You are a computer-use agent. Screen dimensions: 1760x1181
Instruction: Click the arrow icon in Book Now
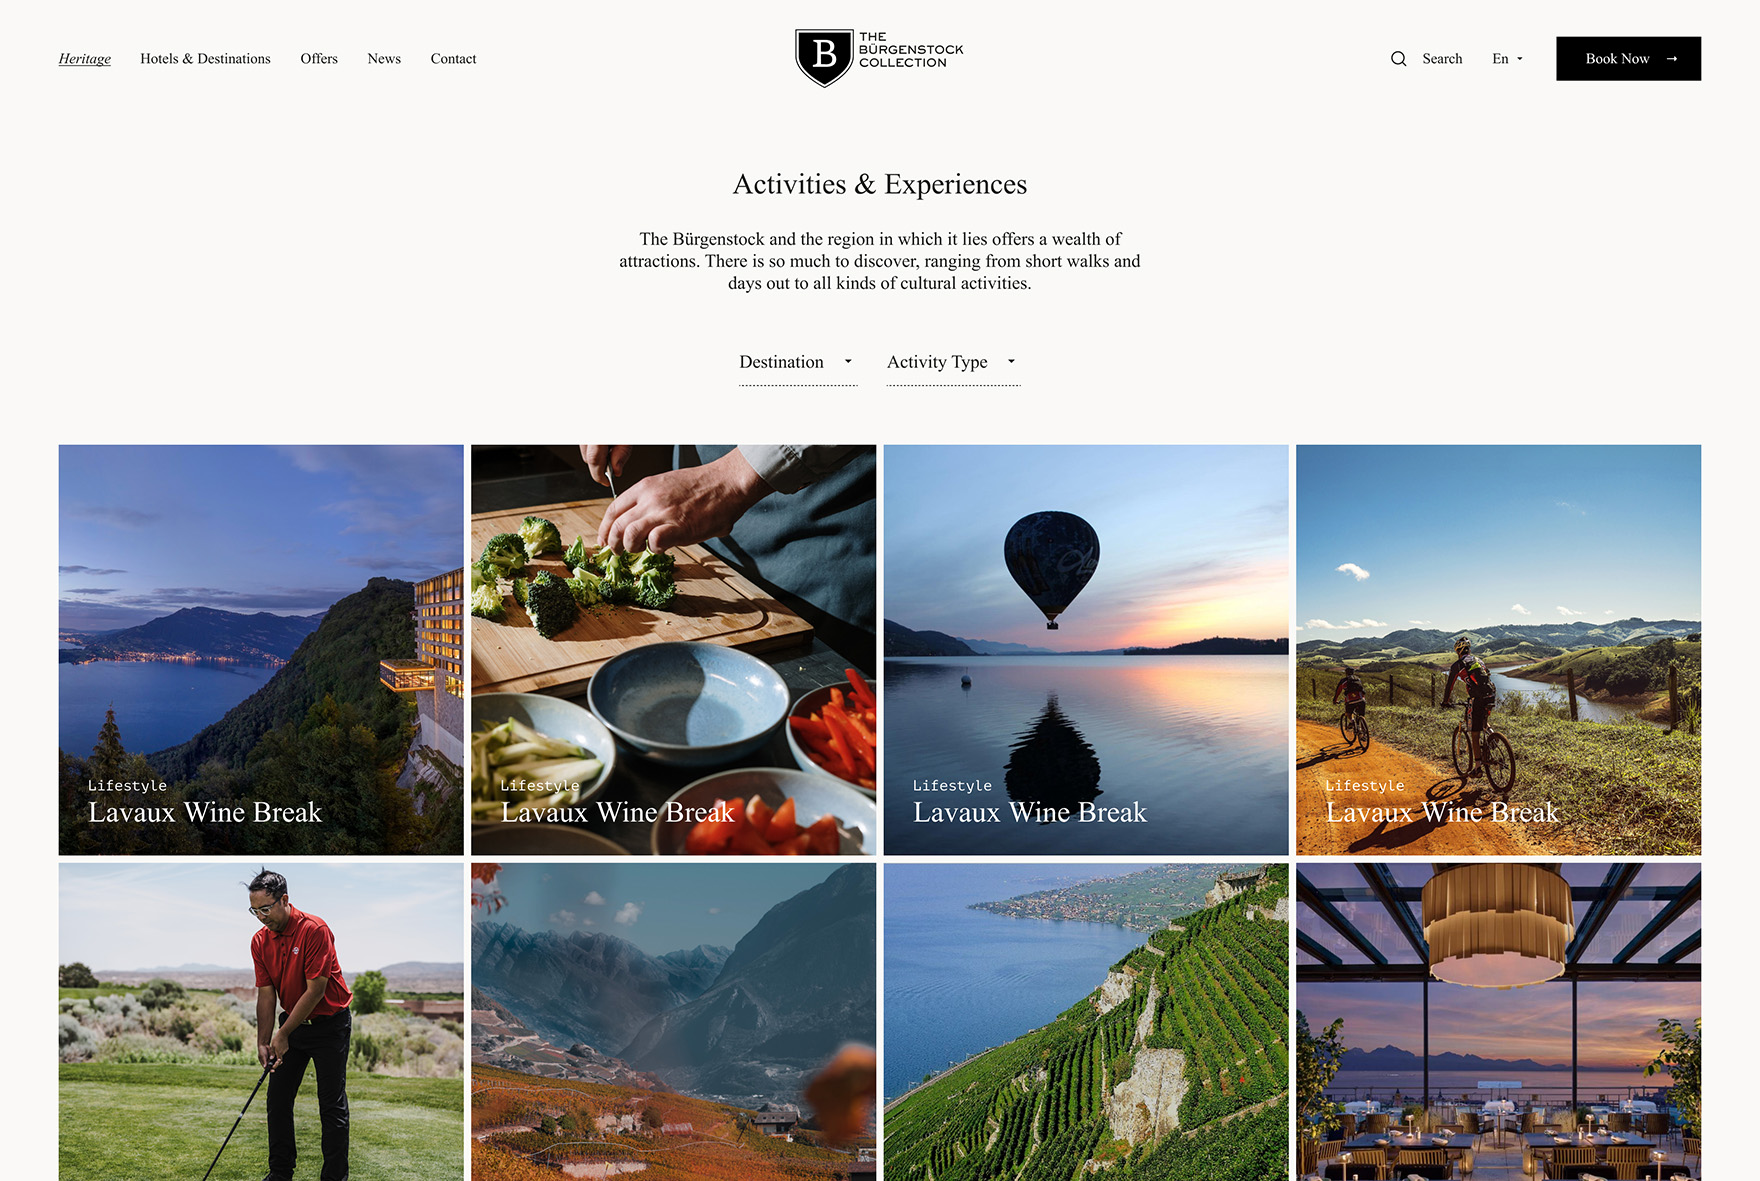tap(1671, 59)
